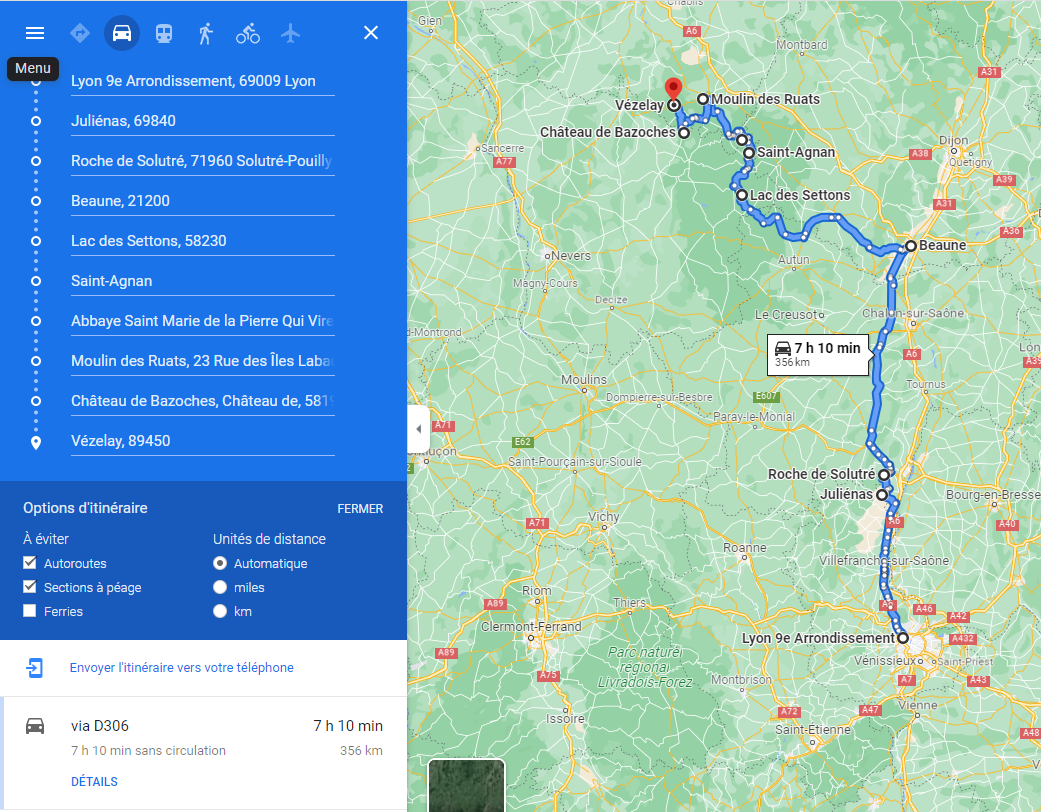Click Saint-Étienne label on map

[813, 729]
